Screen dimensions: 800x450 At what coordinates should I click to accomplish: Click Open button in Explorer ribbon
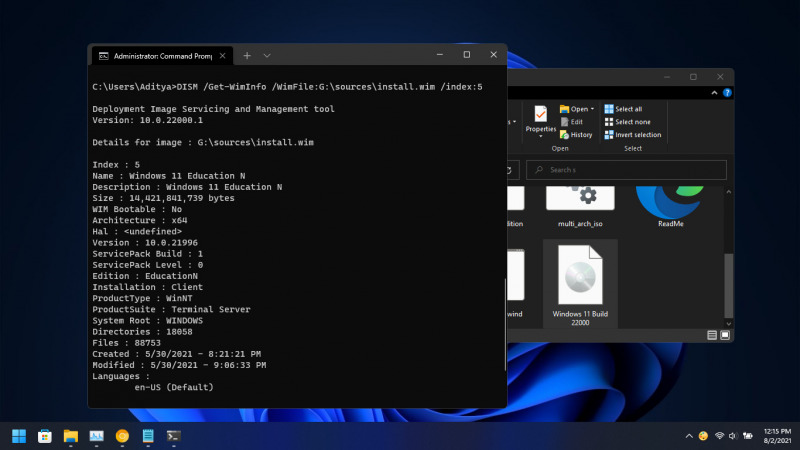point(574,109)
